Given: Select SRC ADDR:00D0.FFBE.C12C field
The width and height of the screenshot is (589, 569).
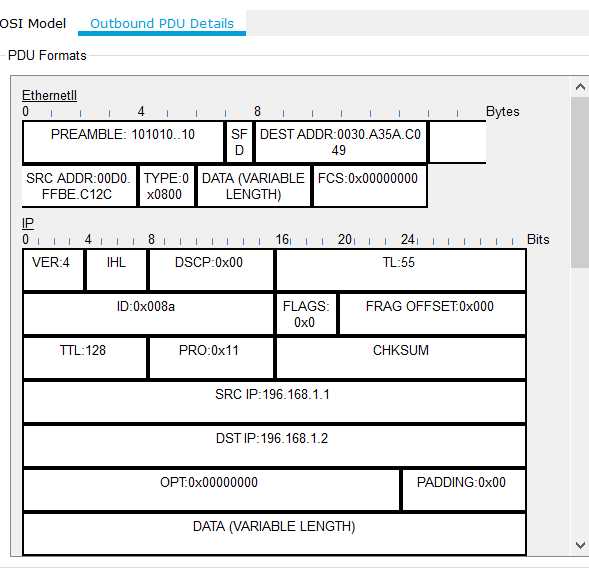Looking at the screenshot, I should [x=79, y=186].
